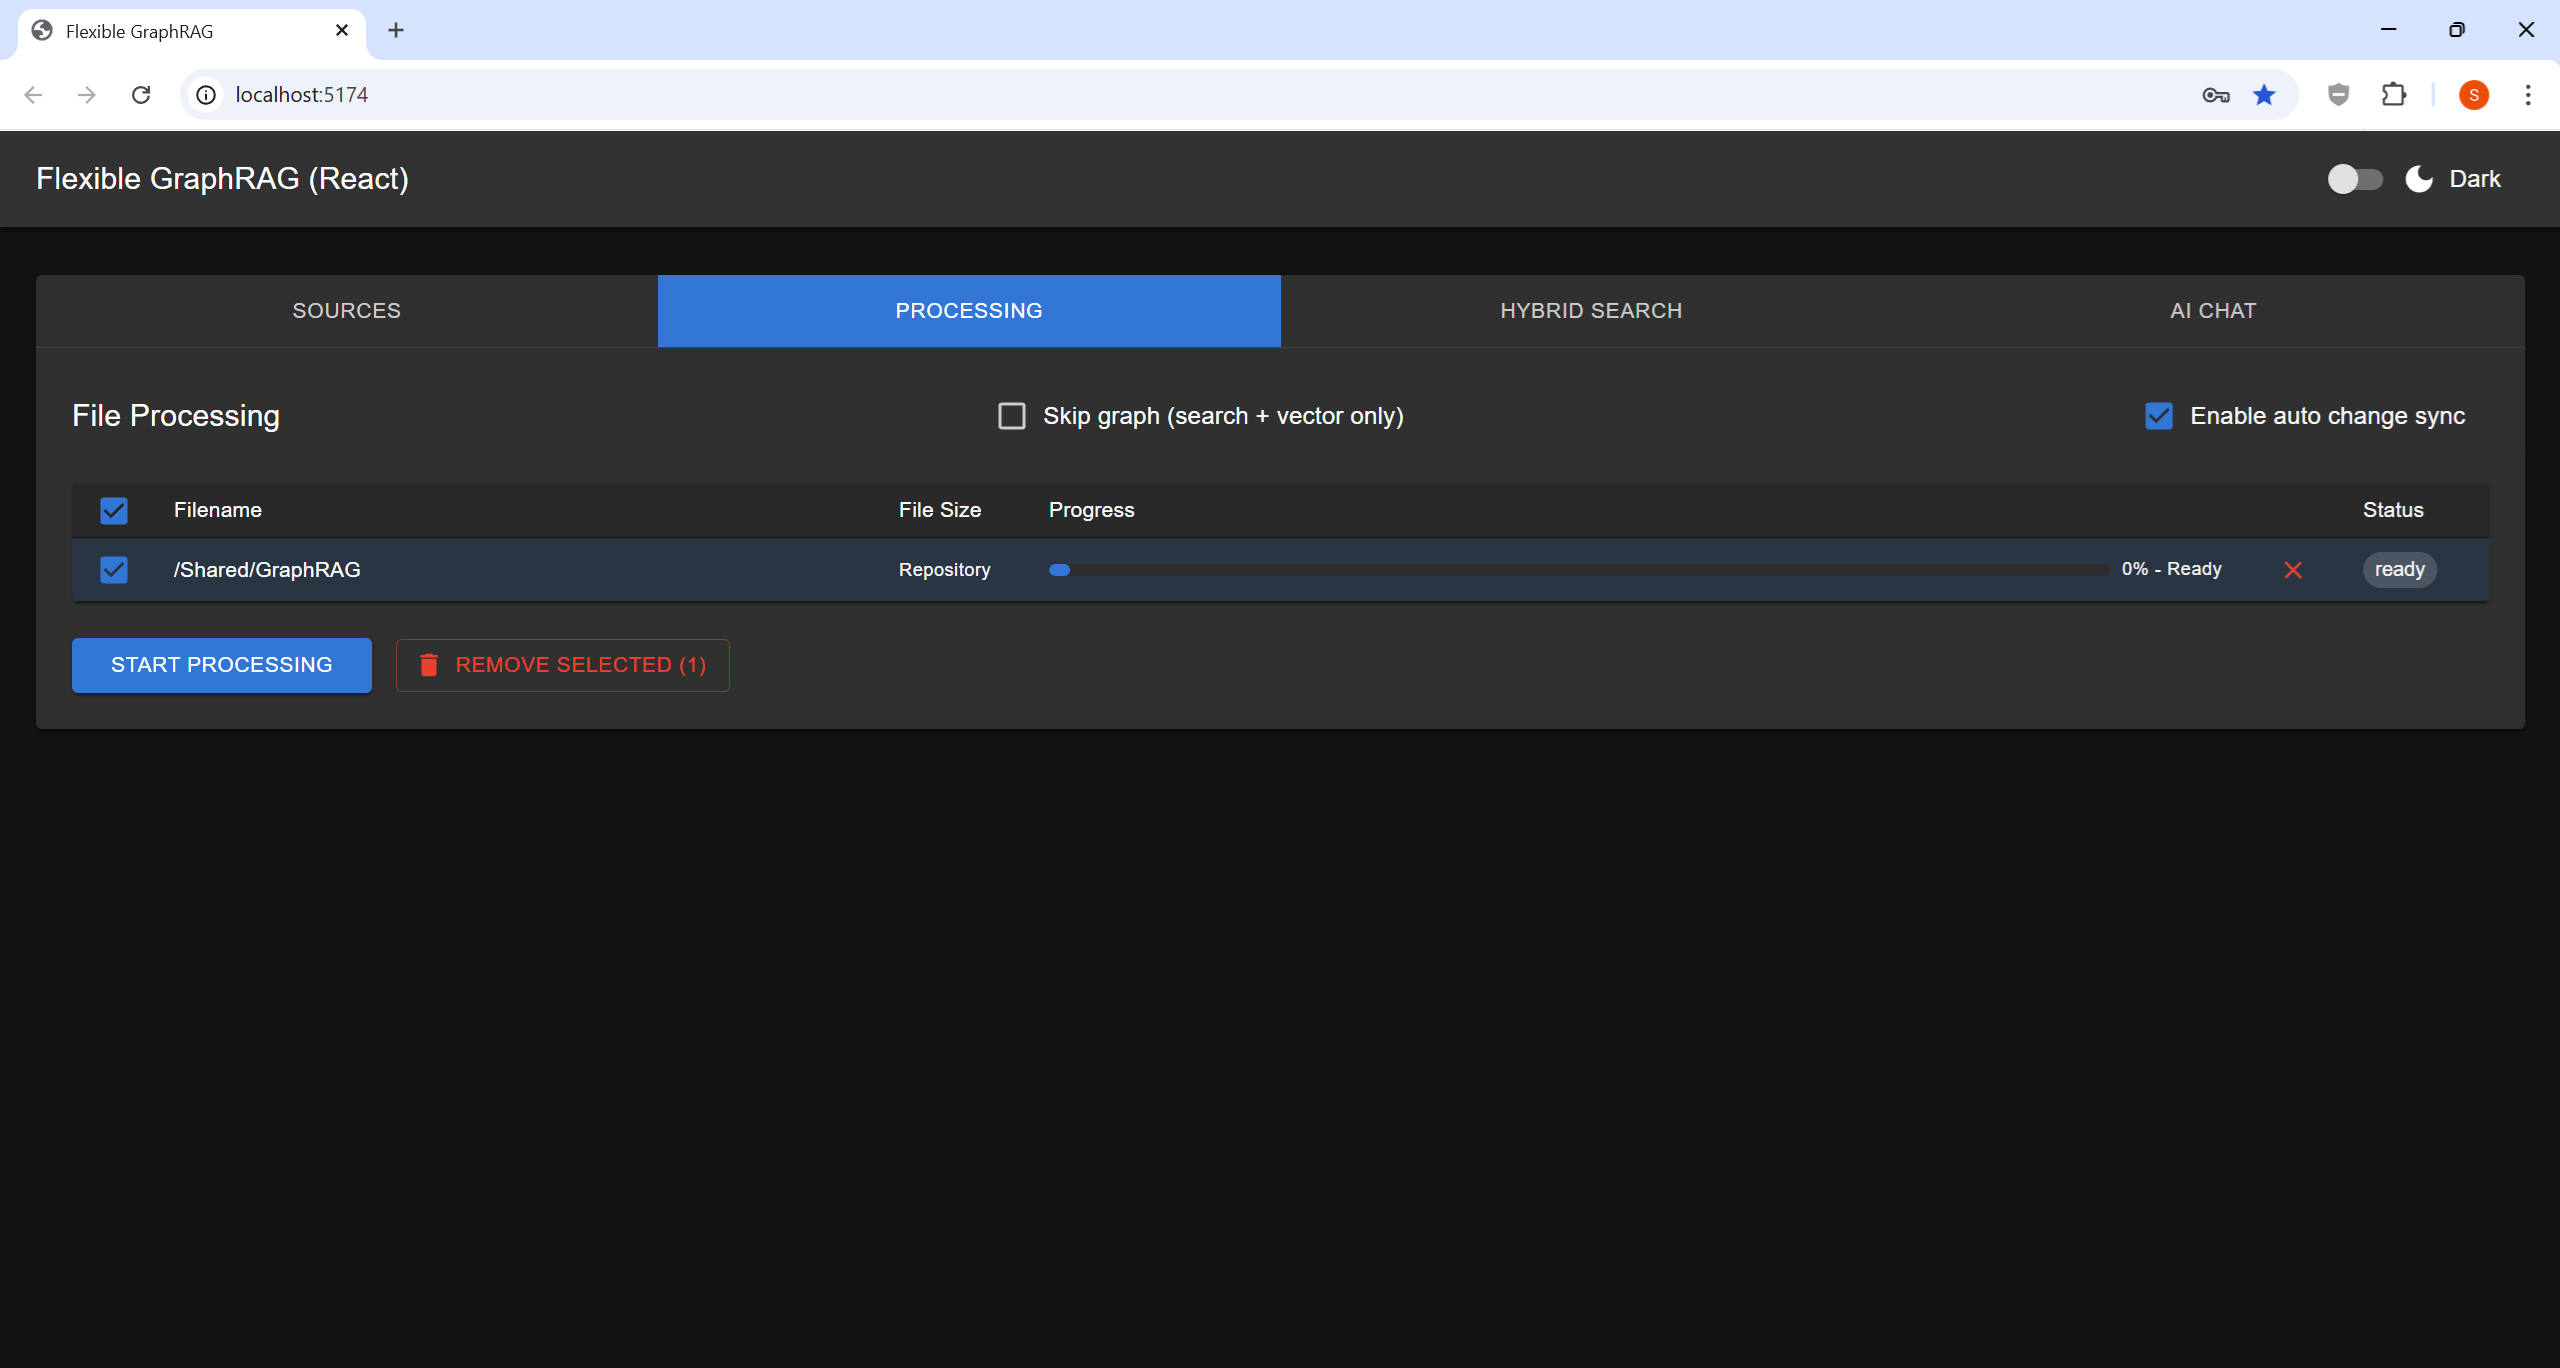Open the AI Chat tab

click(2210, 310)
